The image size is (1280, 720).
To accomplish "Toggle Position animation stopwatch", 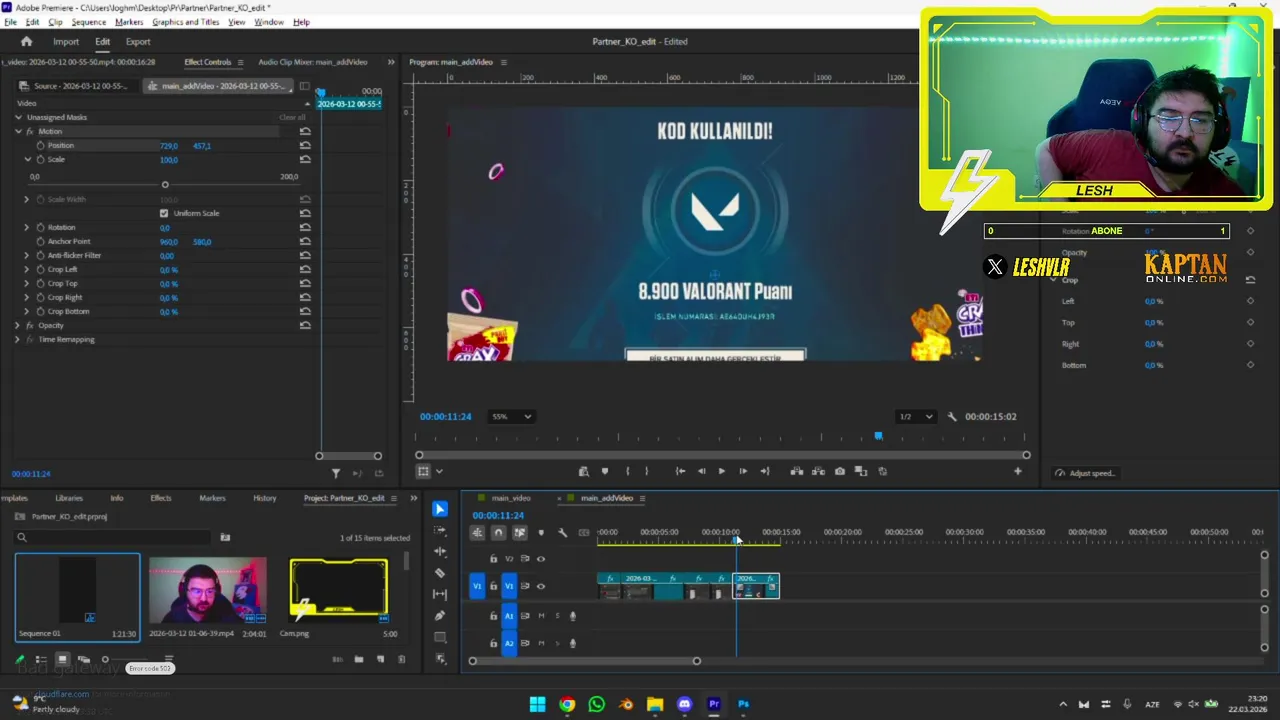I will (40, 146).
